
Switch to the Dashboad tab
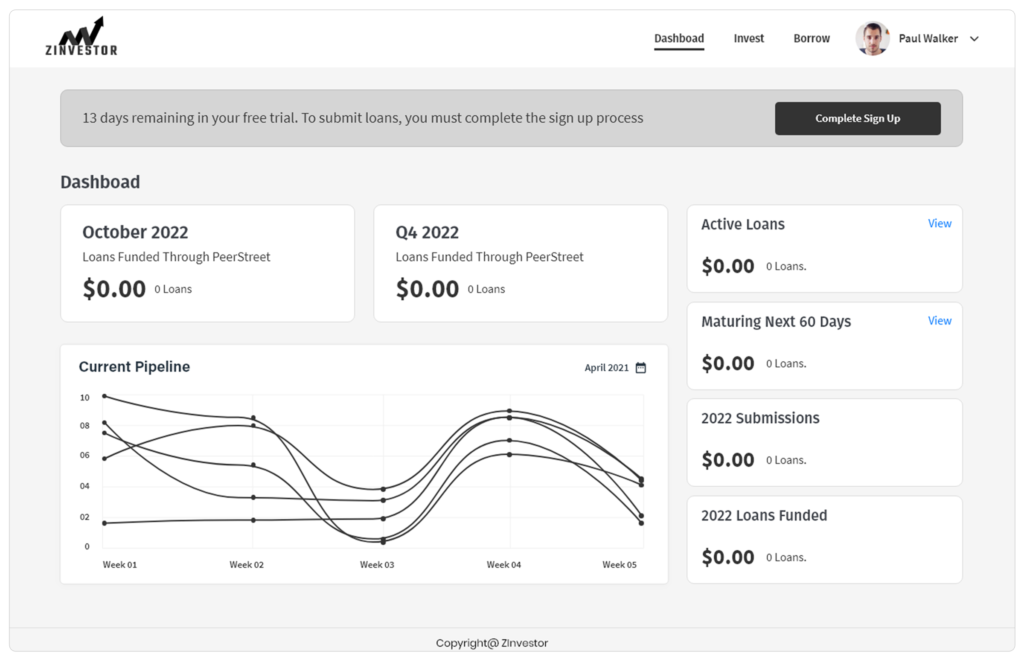click(679, 39)
